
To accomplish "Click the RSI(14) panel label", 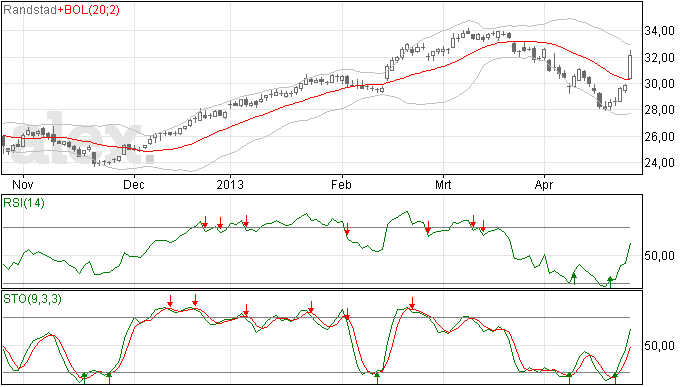I will tap(24, 203).
